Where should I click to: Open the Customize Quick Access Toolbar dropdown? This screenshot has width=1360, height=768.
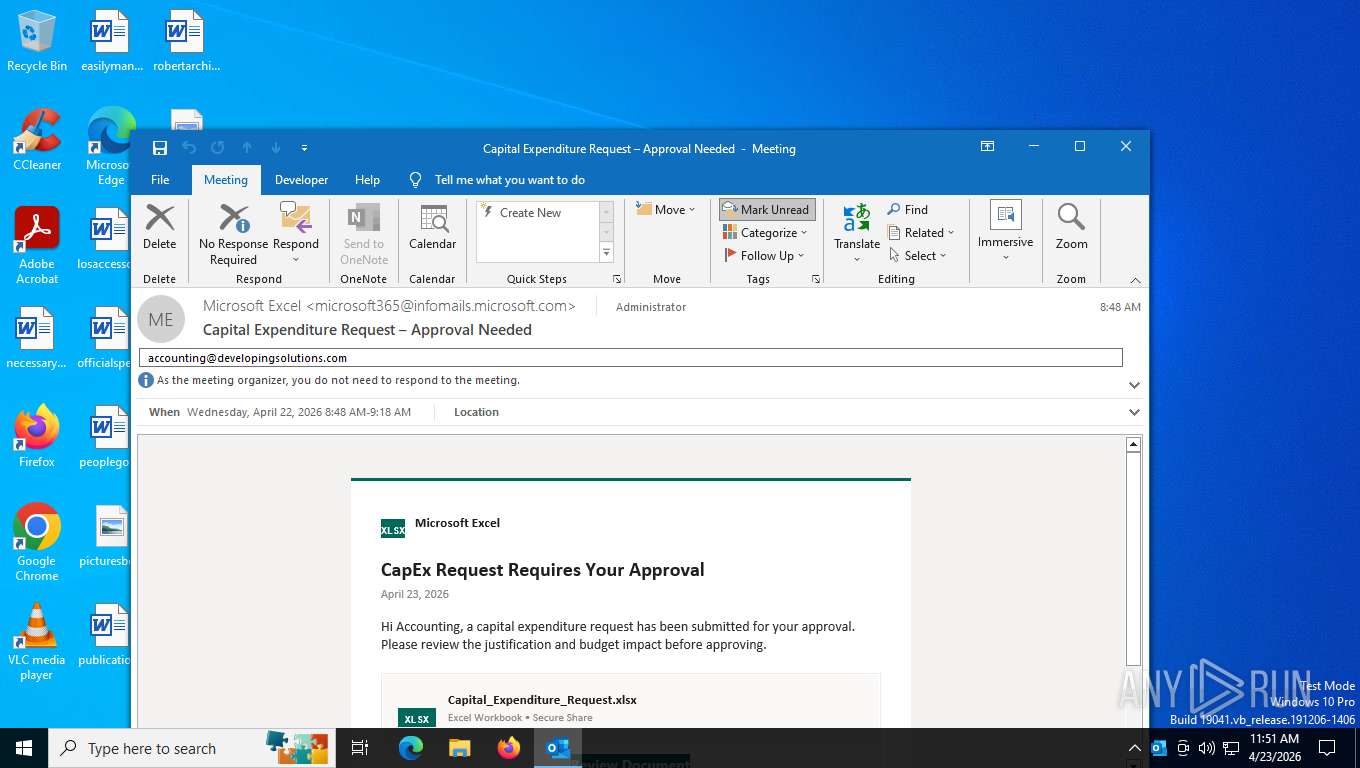(304, 148)
